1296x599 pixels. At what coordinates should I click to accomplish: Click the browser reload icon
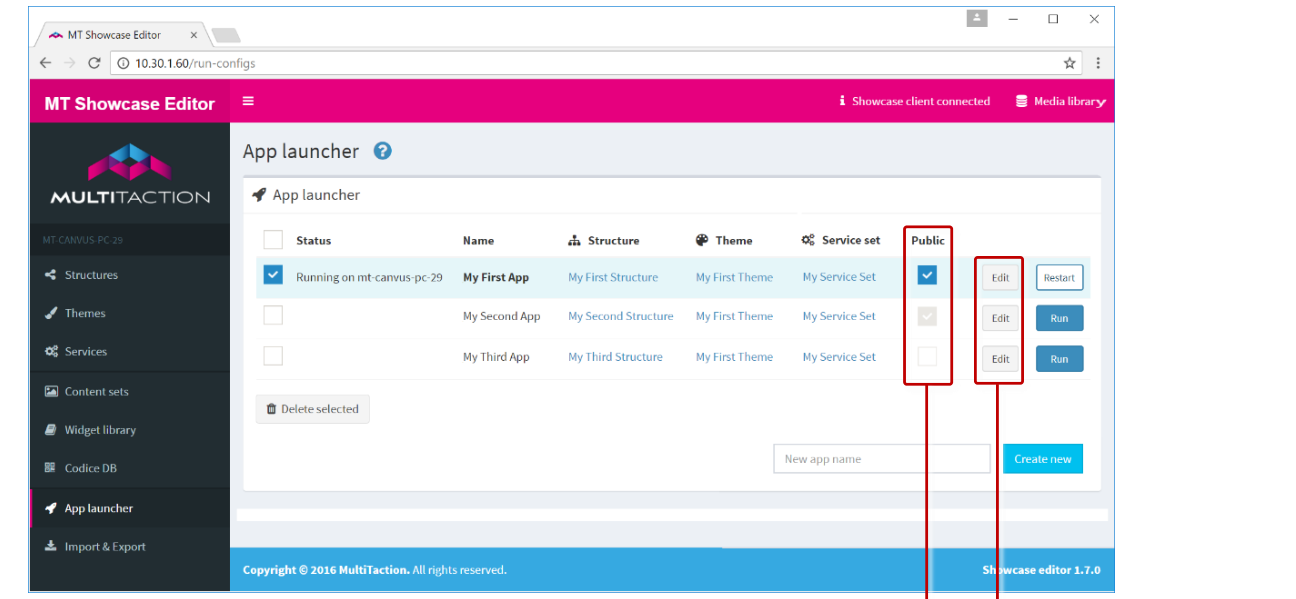tap(94, 63)
